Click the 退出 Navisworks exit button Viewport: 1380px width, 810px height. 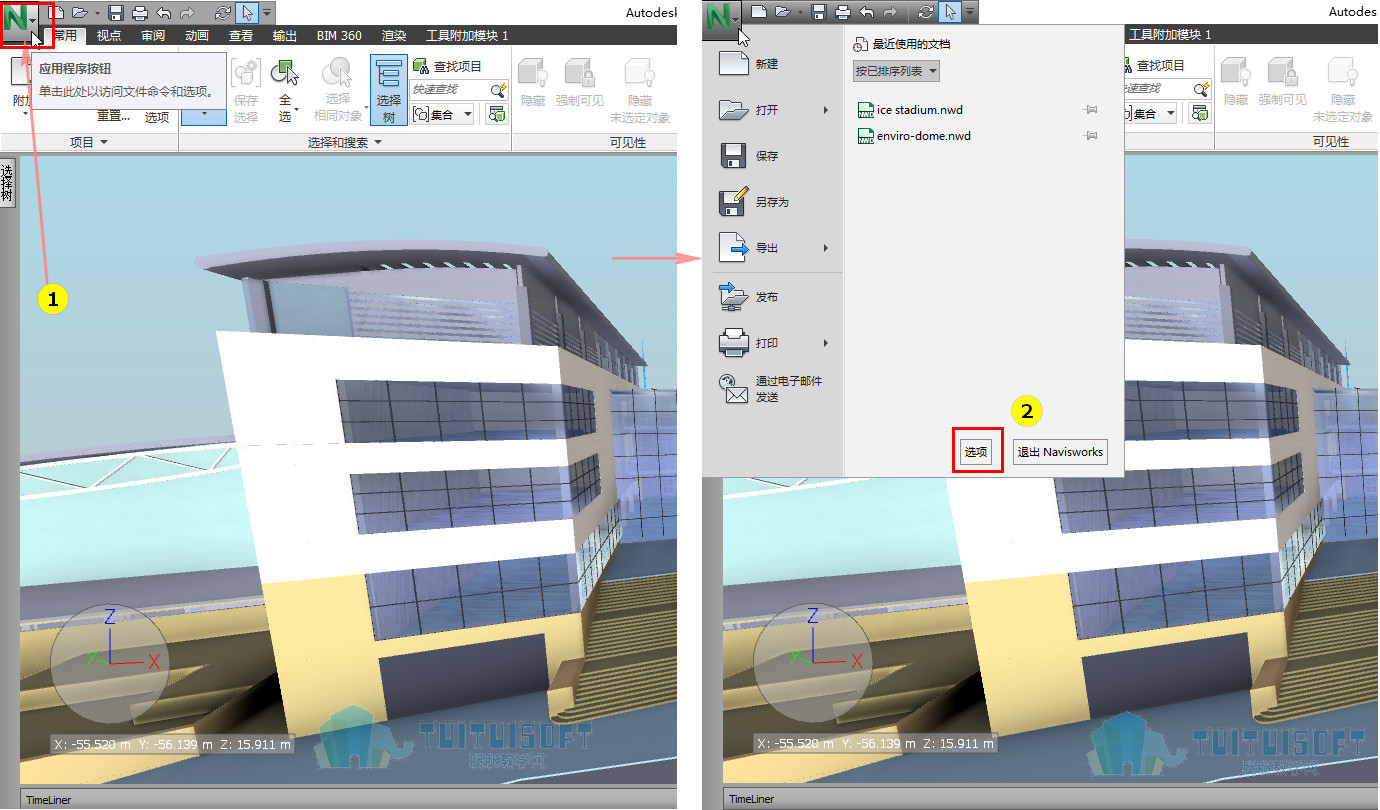point(1060,452)
